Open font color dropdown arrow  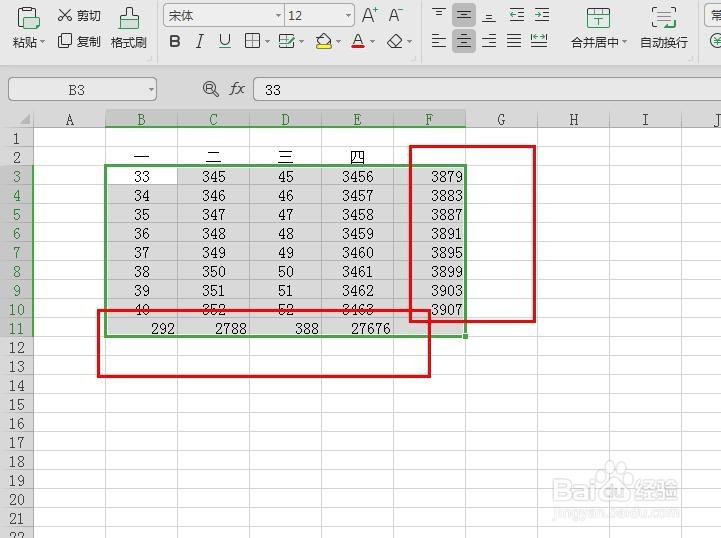372,42
